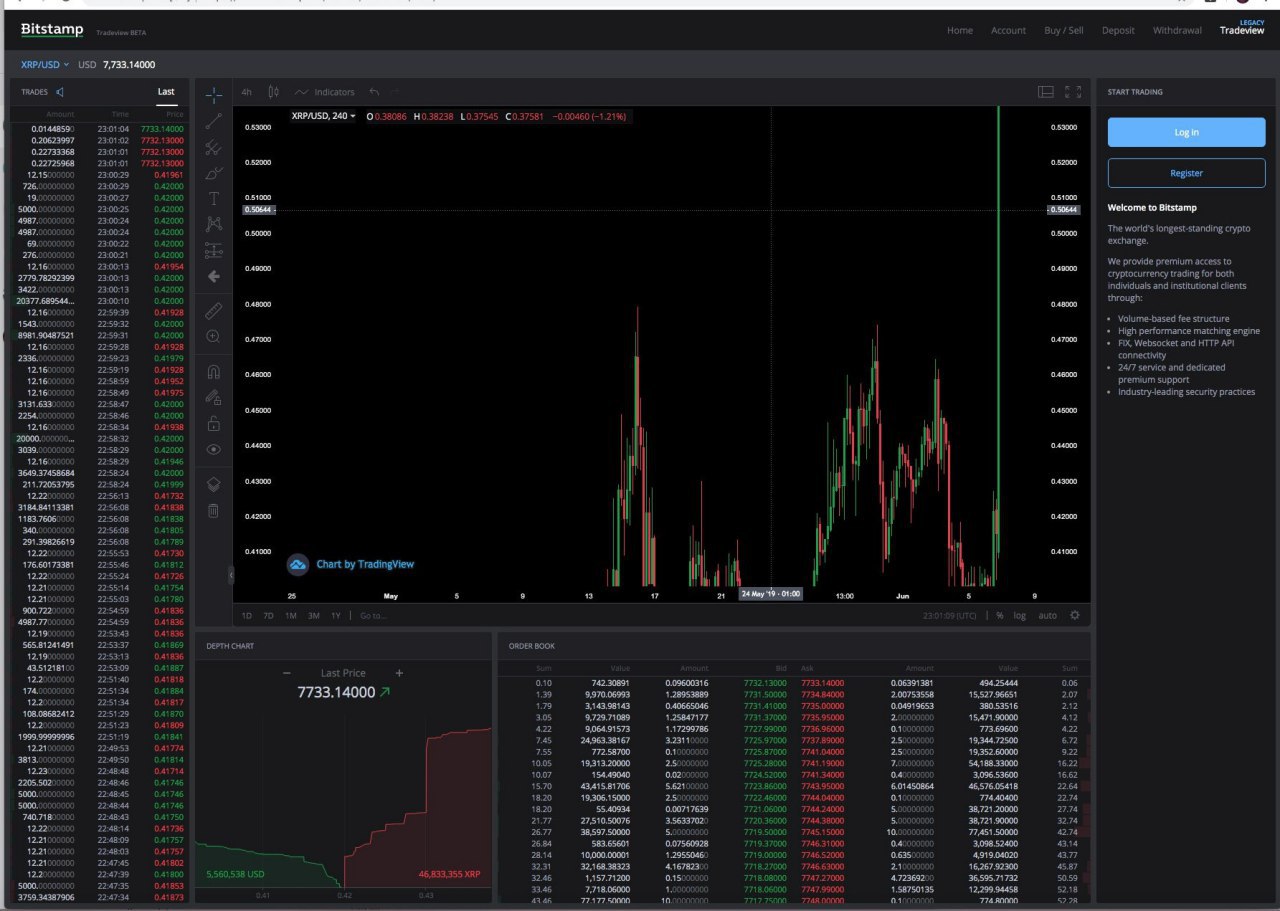1280x911 pixels.
Task: Open the 4h interval selector
Action: [246, 92]
